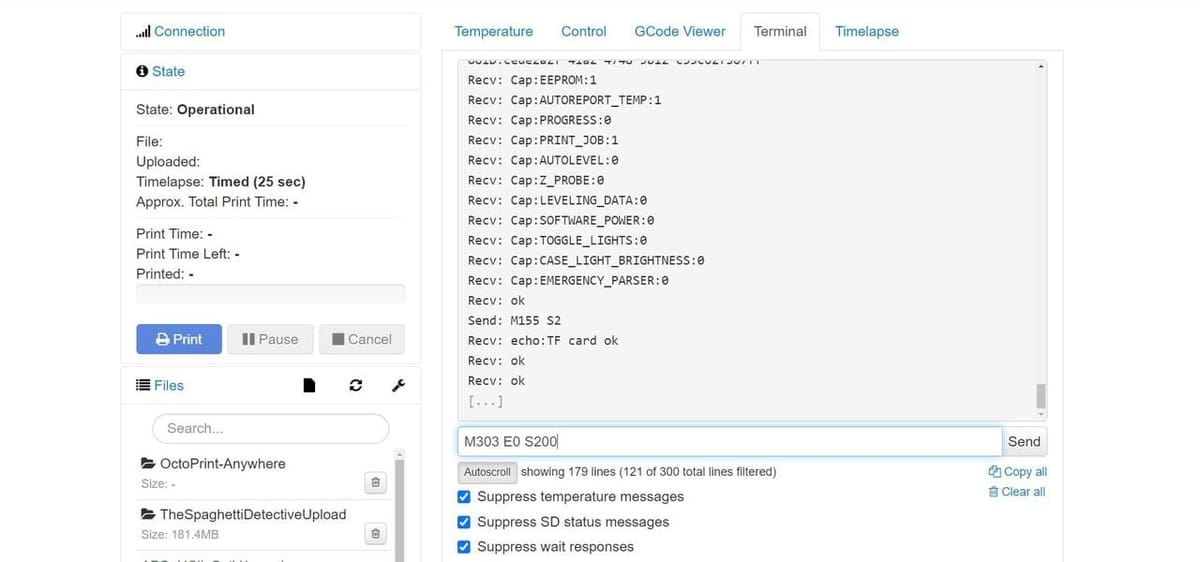This screenshot has width=1200, height=562.
Task: Click the file Search field
Action: (x=270, y=428)
